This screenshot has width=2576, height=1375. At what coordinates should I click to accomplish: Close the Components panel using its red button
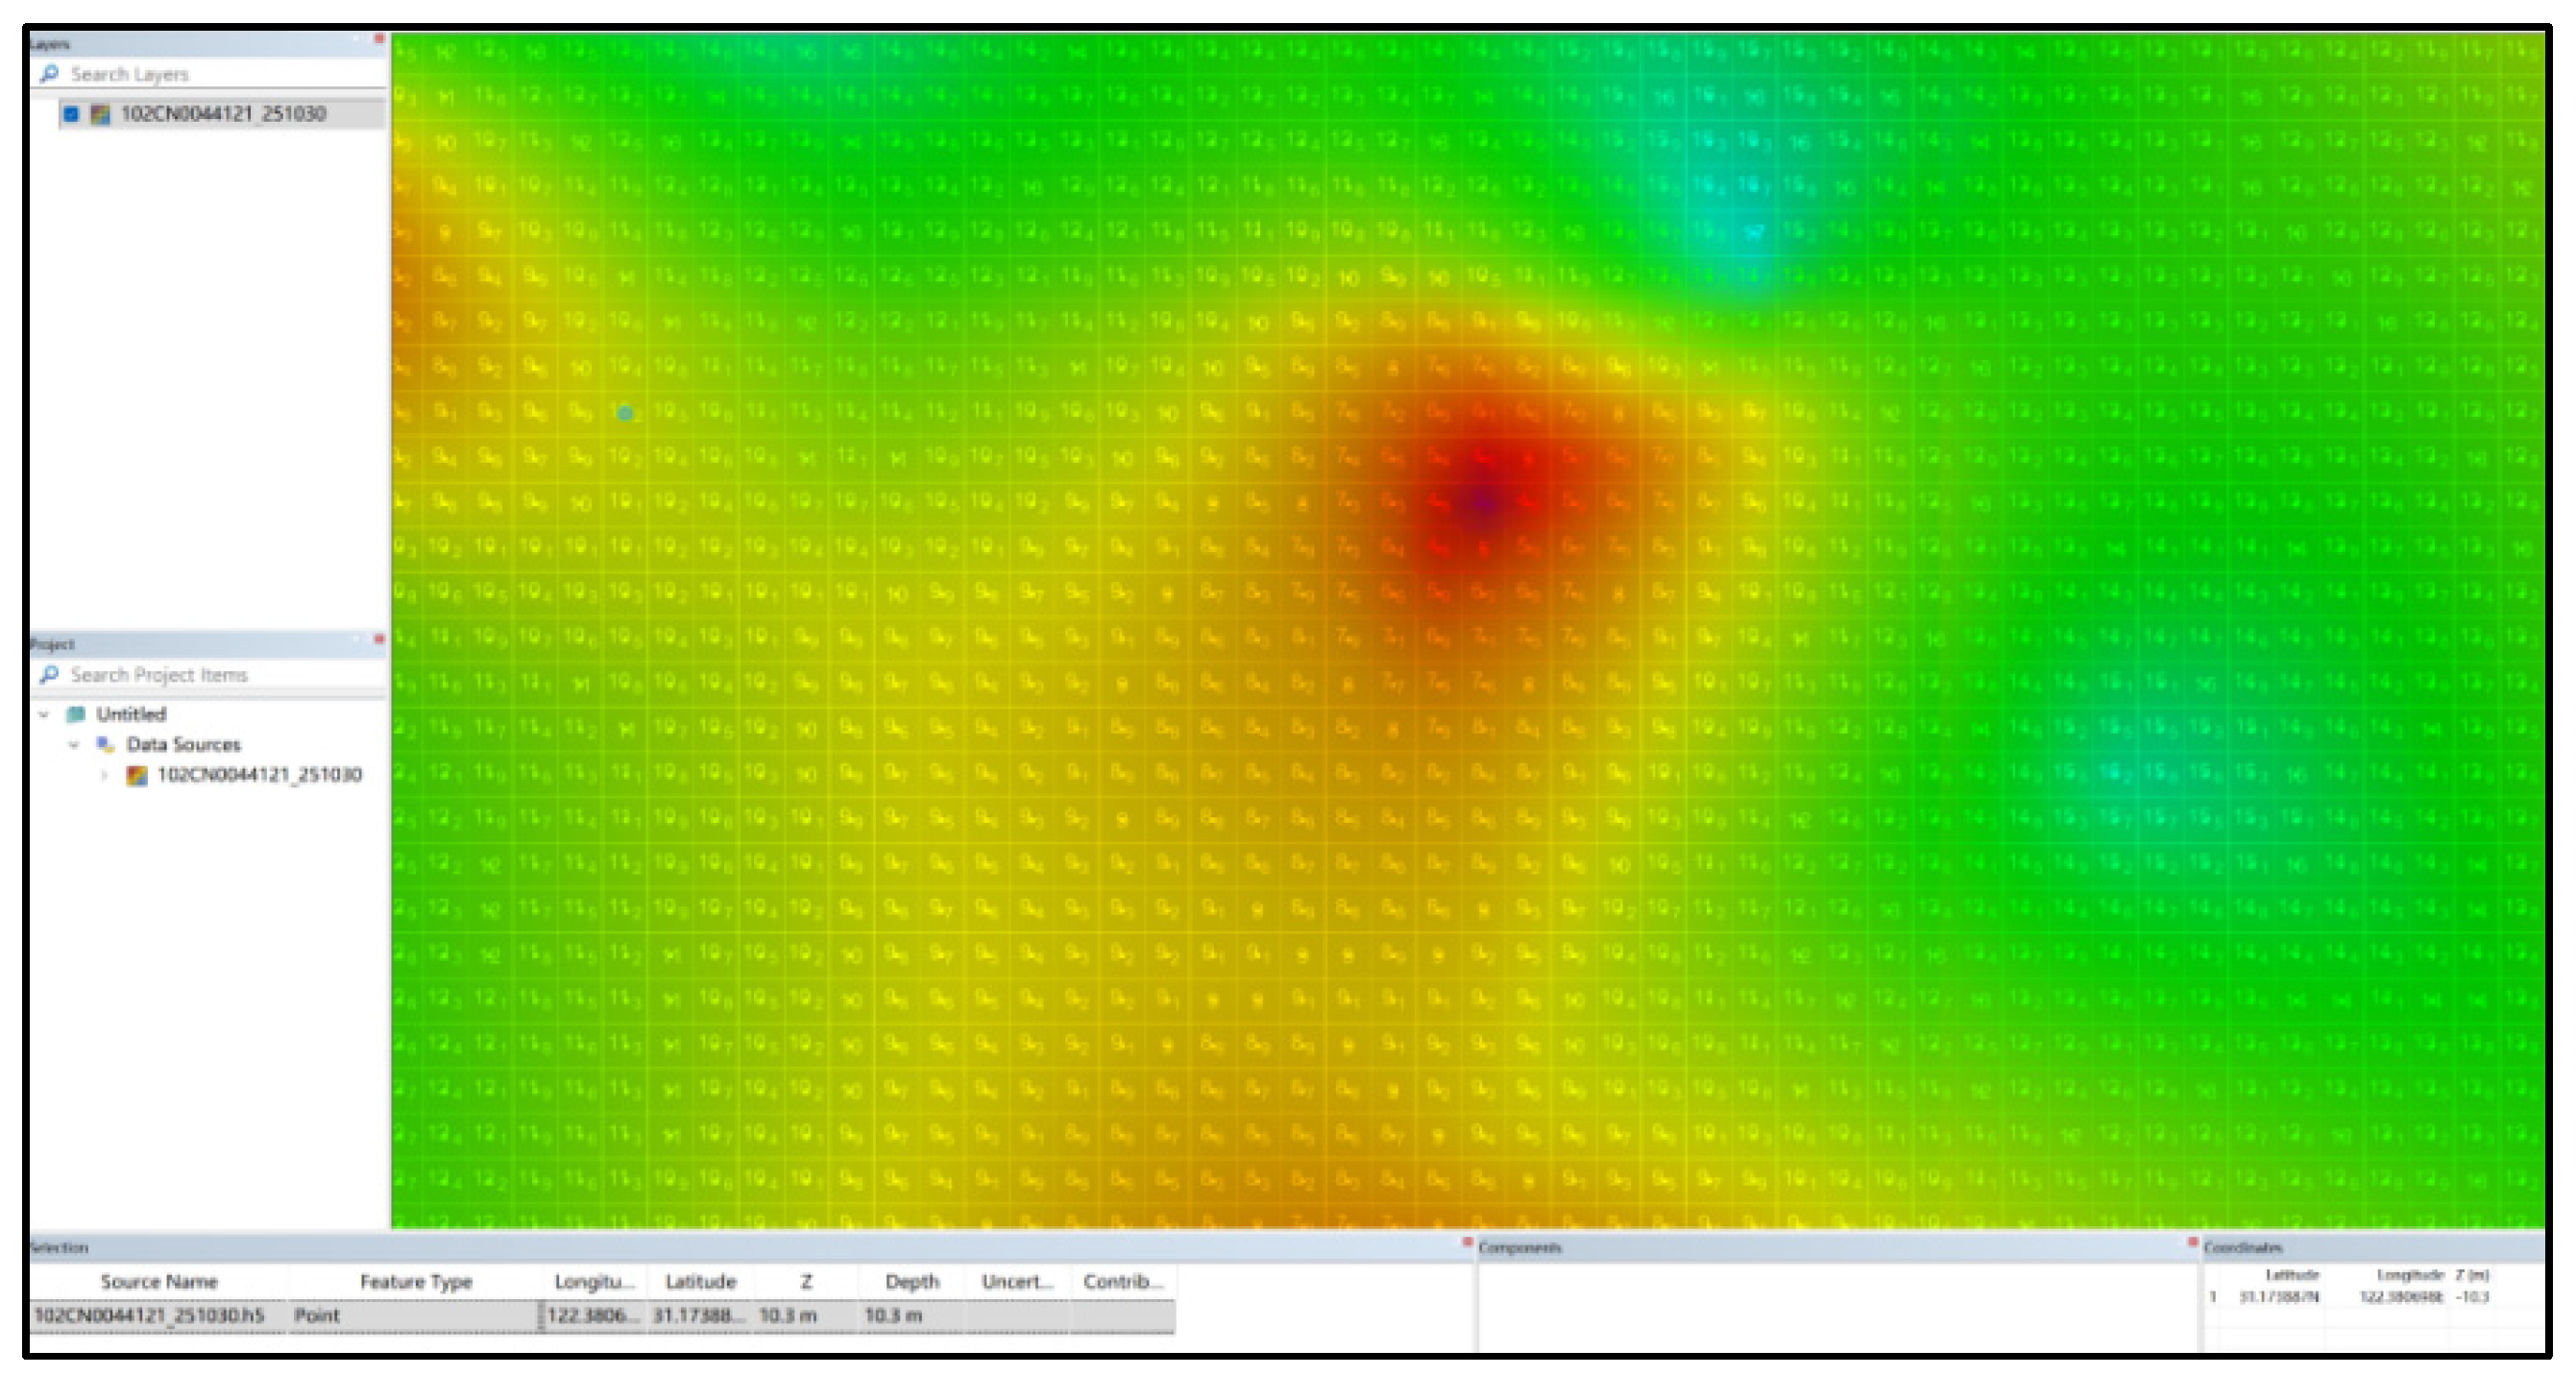click(2192, 1243)
